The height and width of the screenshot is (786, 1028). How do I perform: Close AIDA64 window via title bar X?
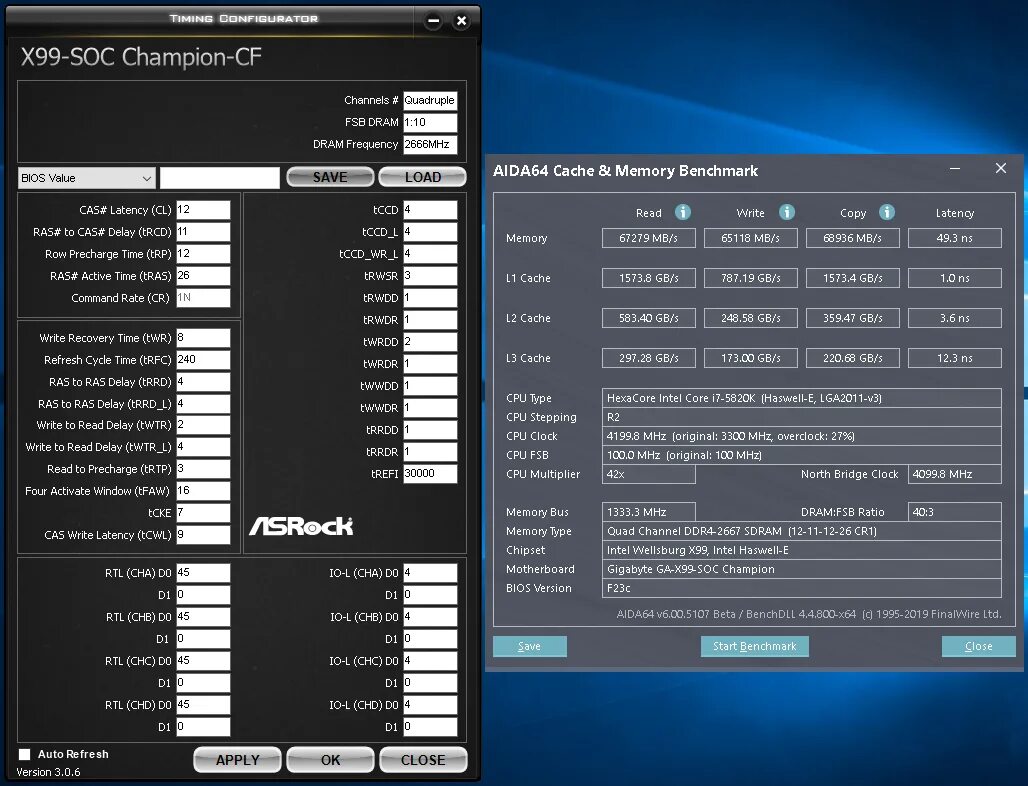click(1001, 168)
